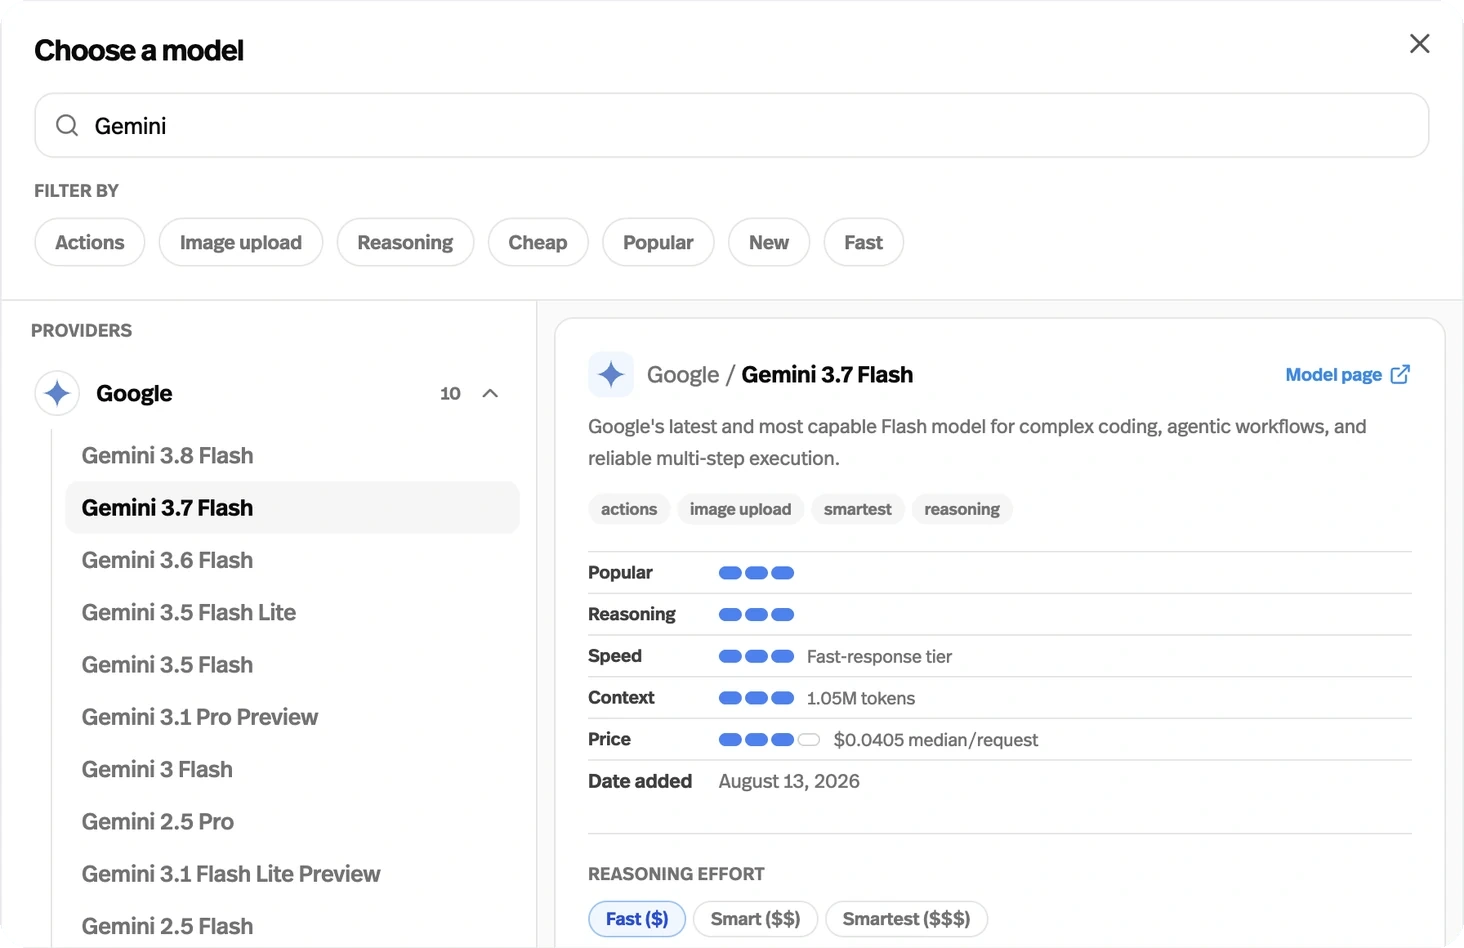Click the "1.05M tokens" context value
Image resolution: width=1464 pixels, height=948 pixels.
pos(861,698)
